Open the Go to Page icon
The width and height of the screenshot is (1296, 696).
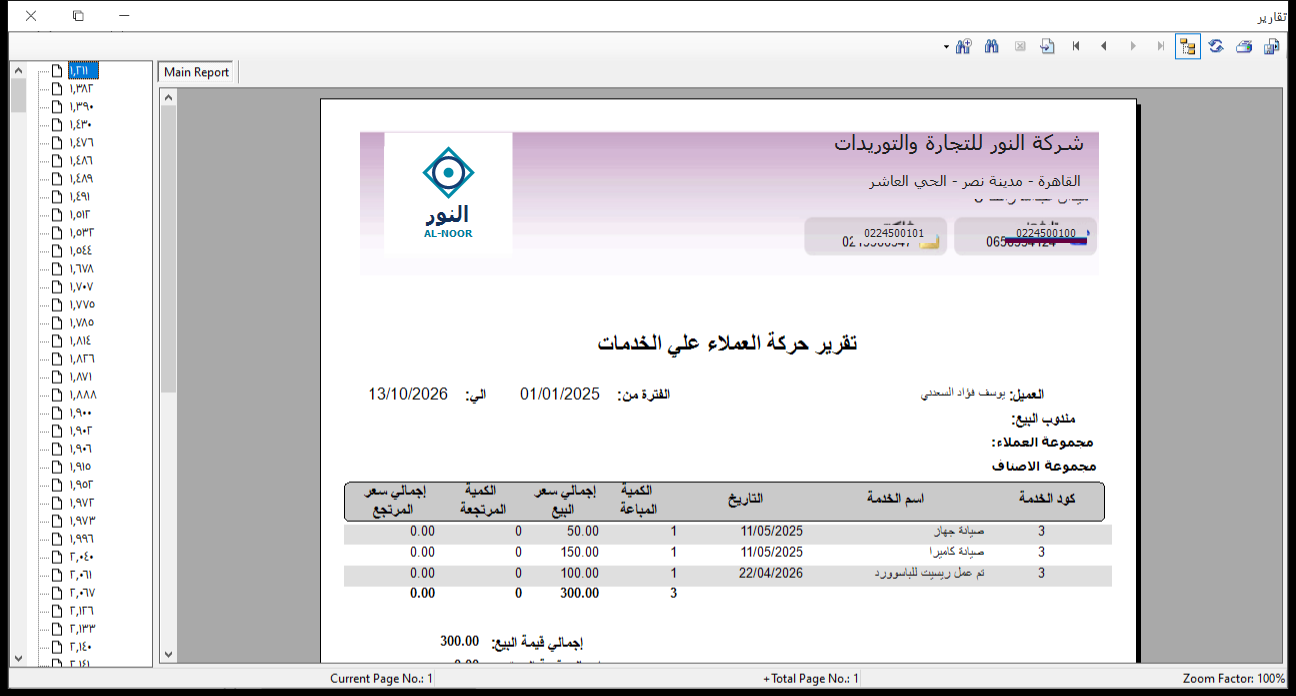click(1048, 46)
